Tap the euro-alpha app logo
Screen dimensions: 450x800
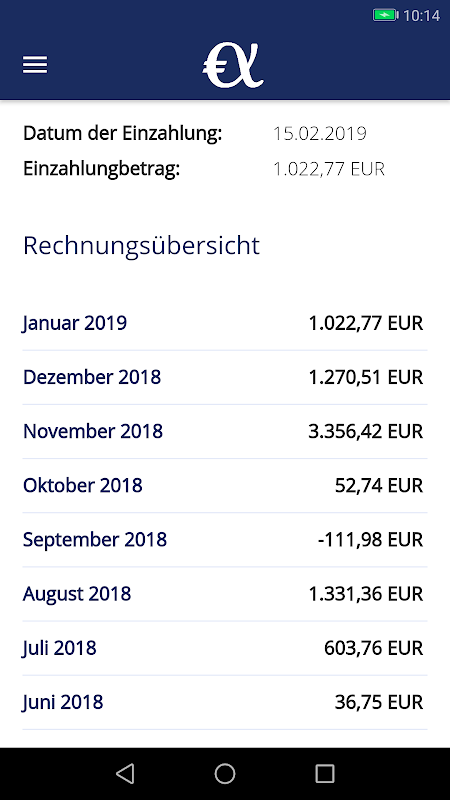tap(233, 66)
